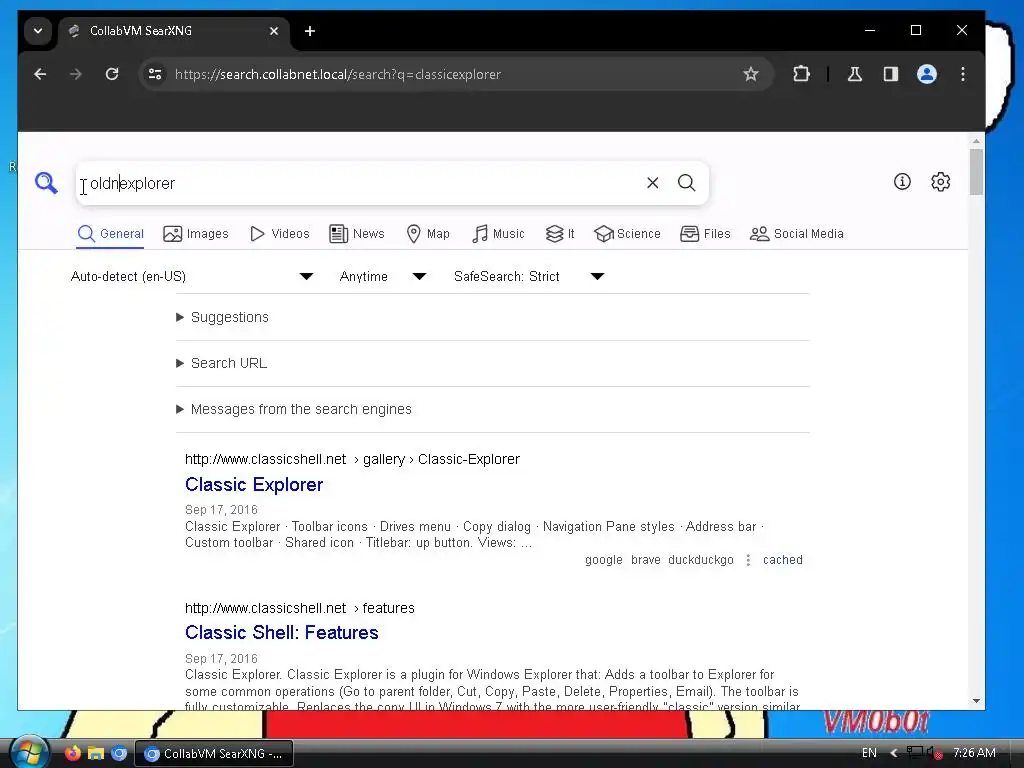Open the cached version link
Viewport: 1024px width, 768px height.
tap(782, 560)
